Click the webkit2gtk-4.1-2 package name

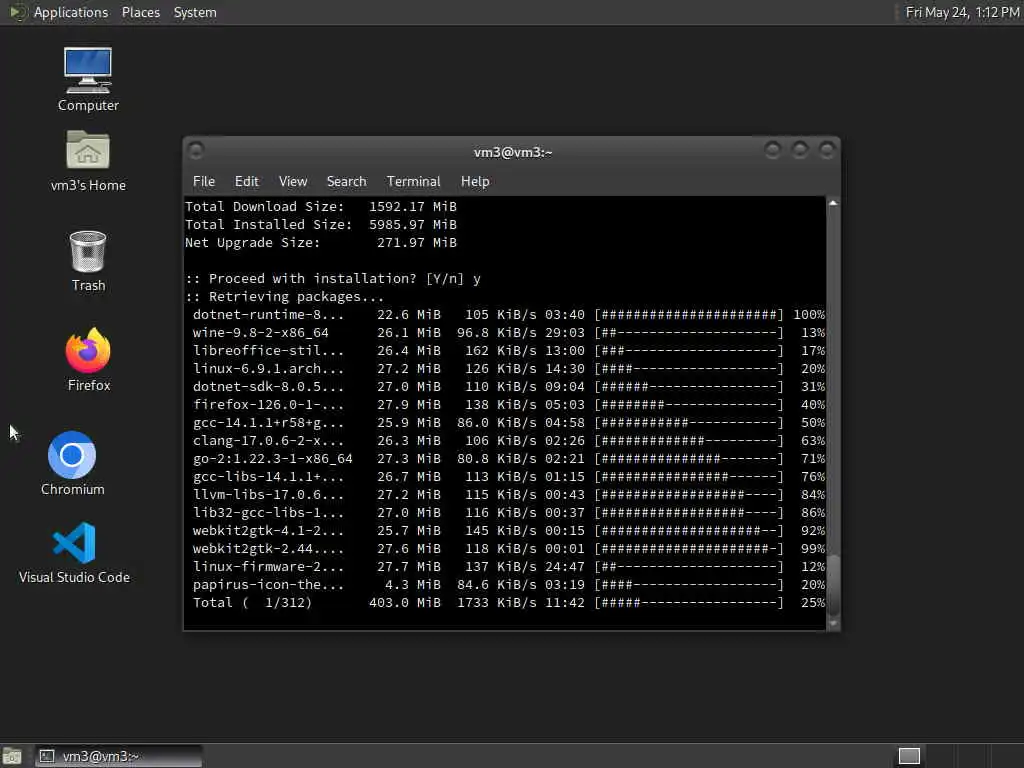click(x=268, y=531)
